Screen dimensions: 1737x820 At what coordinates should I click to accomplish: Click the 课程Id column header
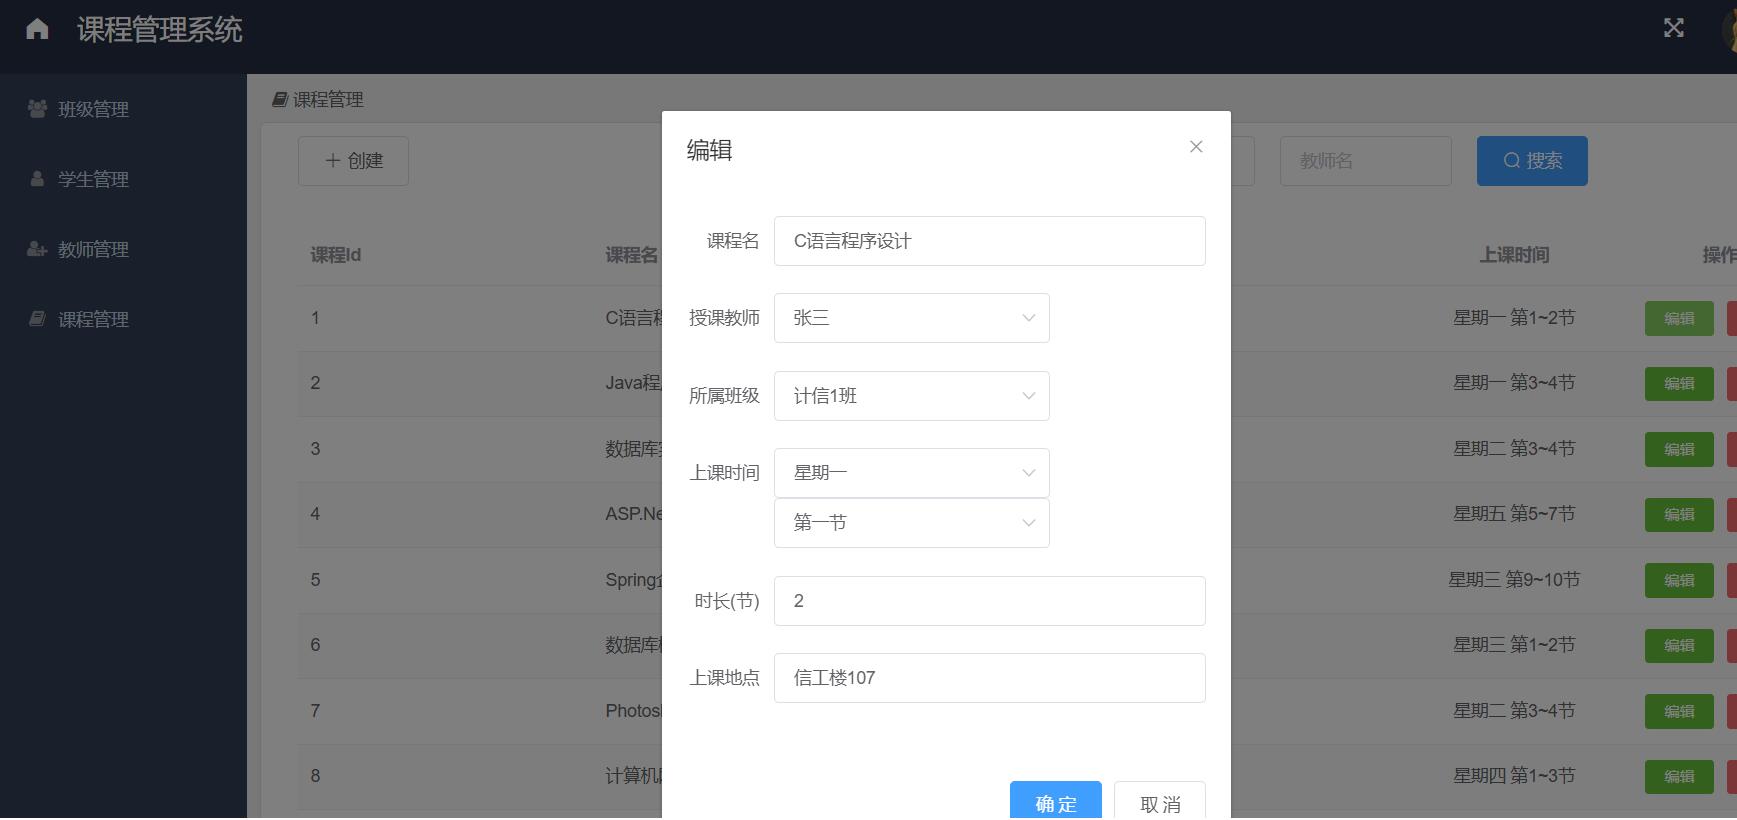click(x=335, y=255)
